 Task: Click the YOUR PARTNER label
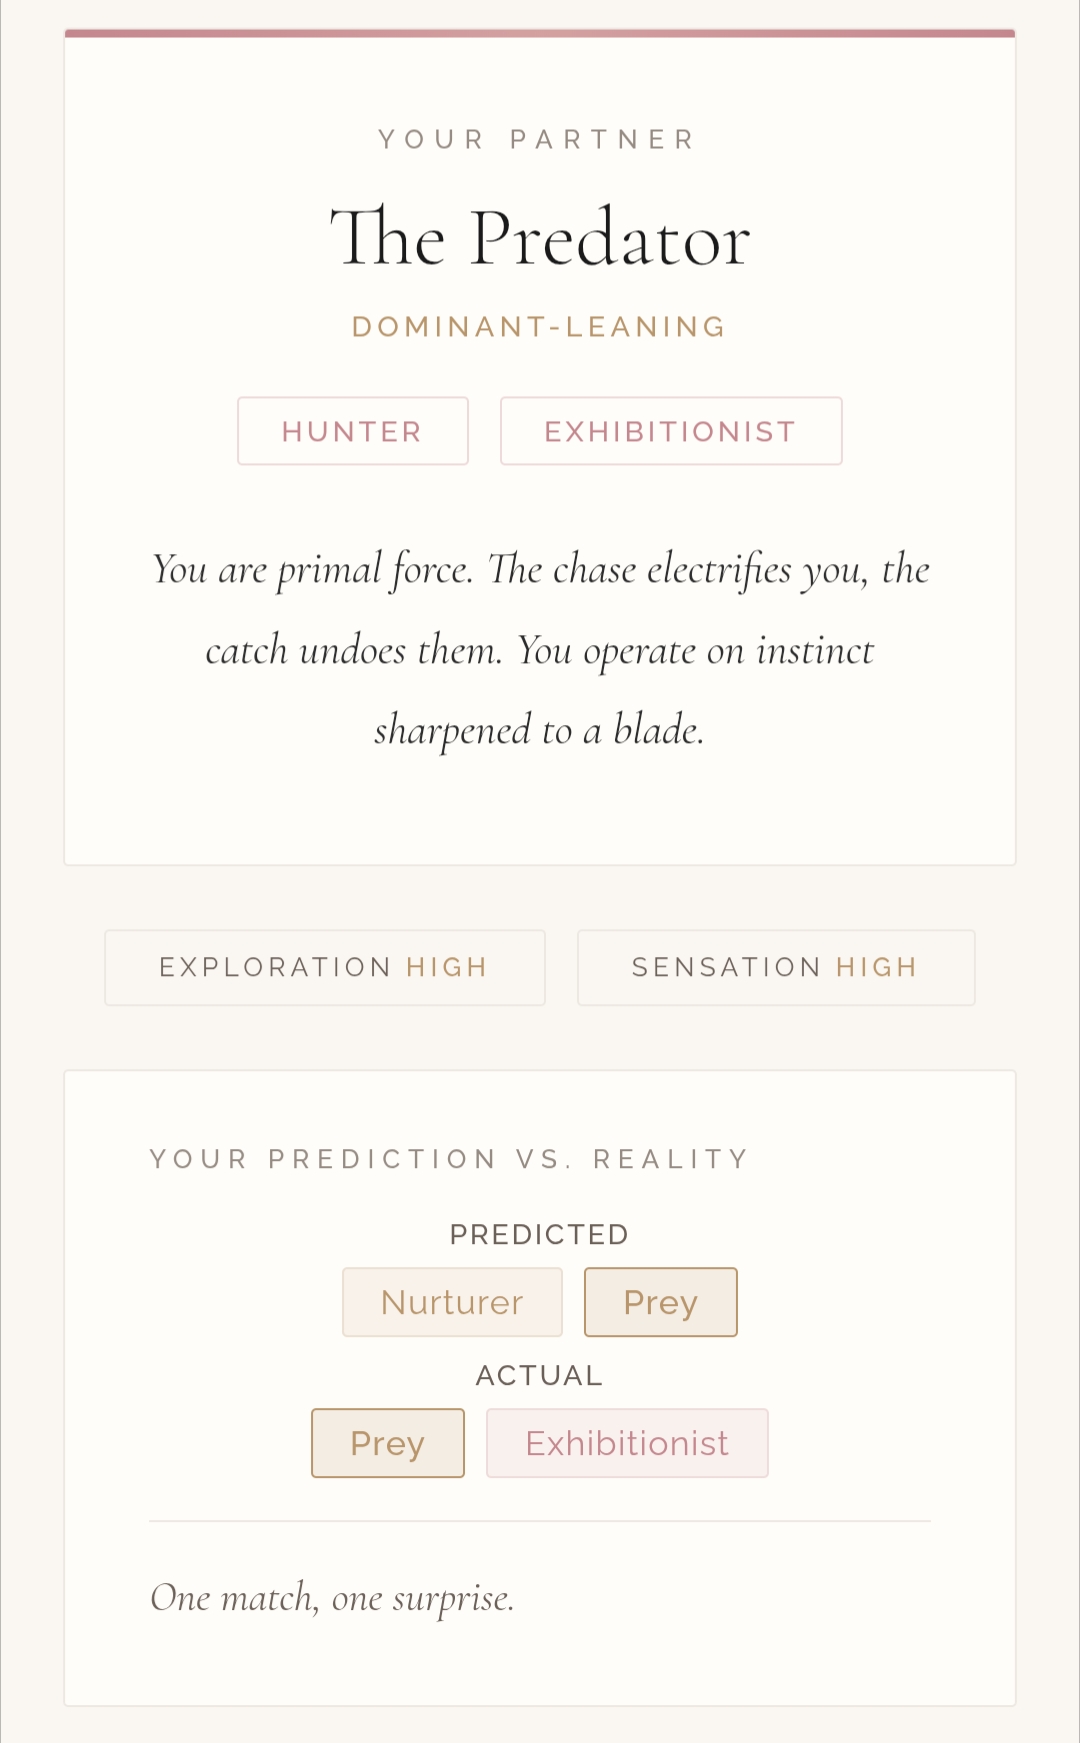coord(538,139)
